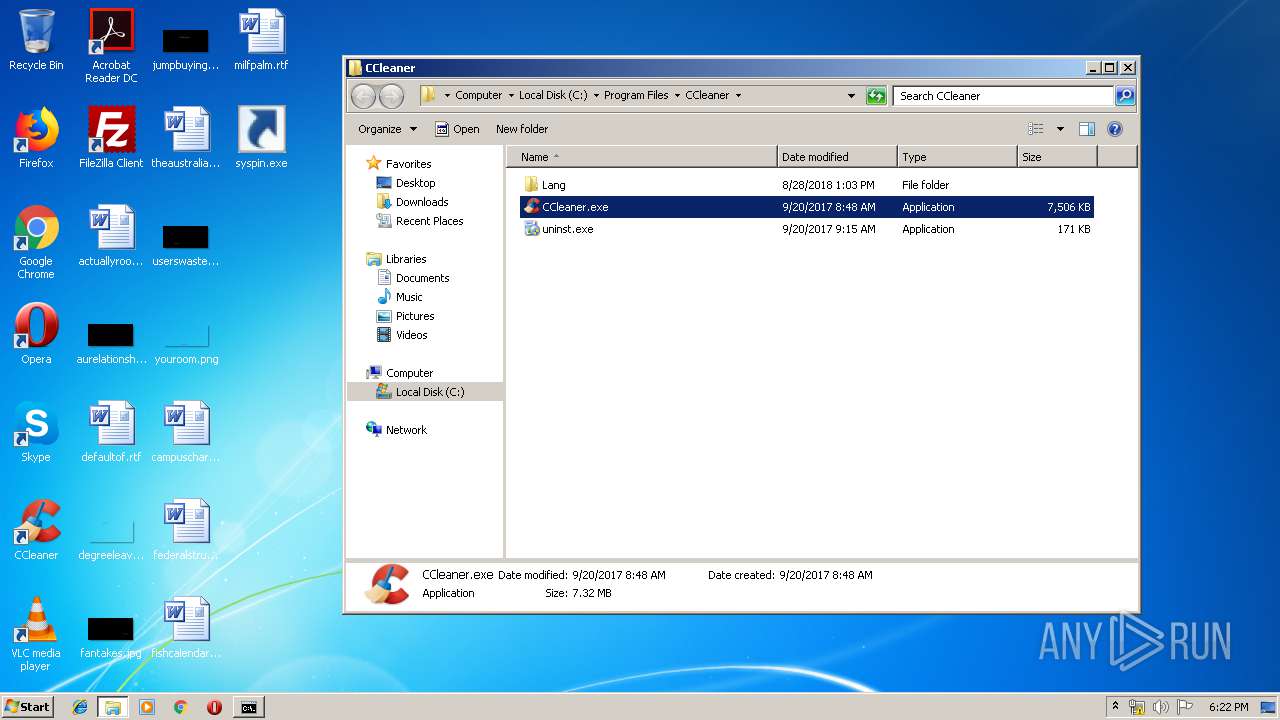Expand Program Files breadcrumb arrow

coord(677,96)
